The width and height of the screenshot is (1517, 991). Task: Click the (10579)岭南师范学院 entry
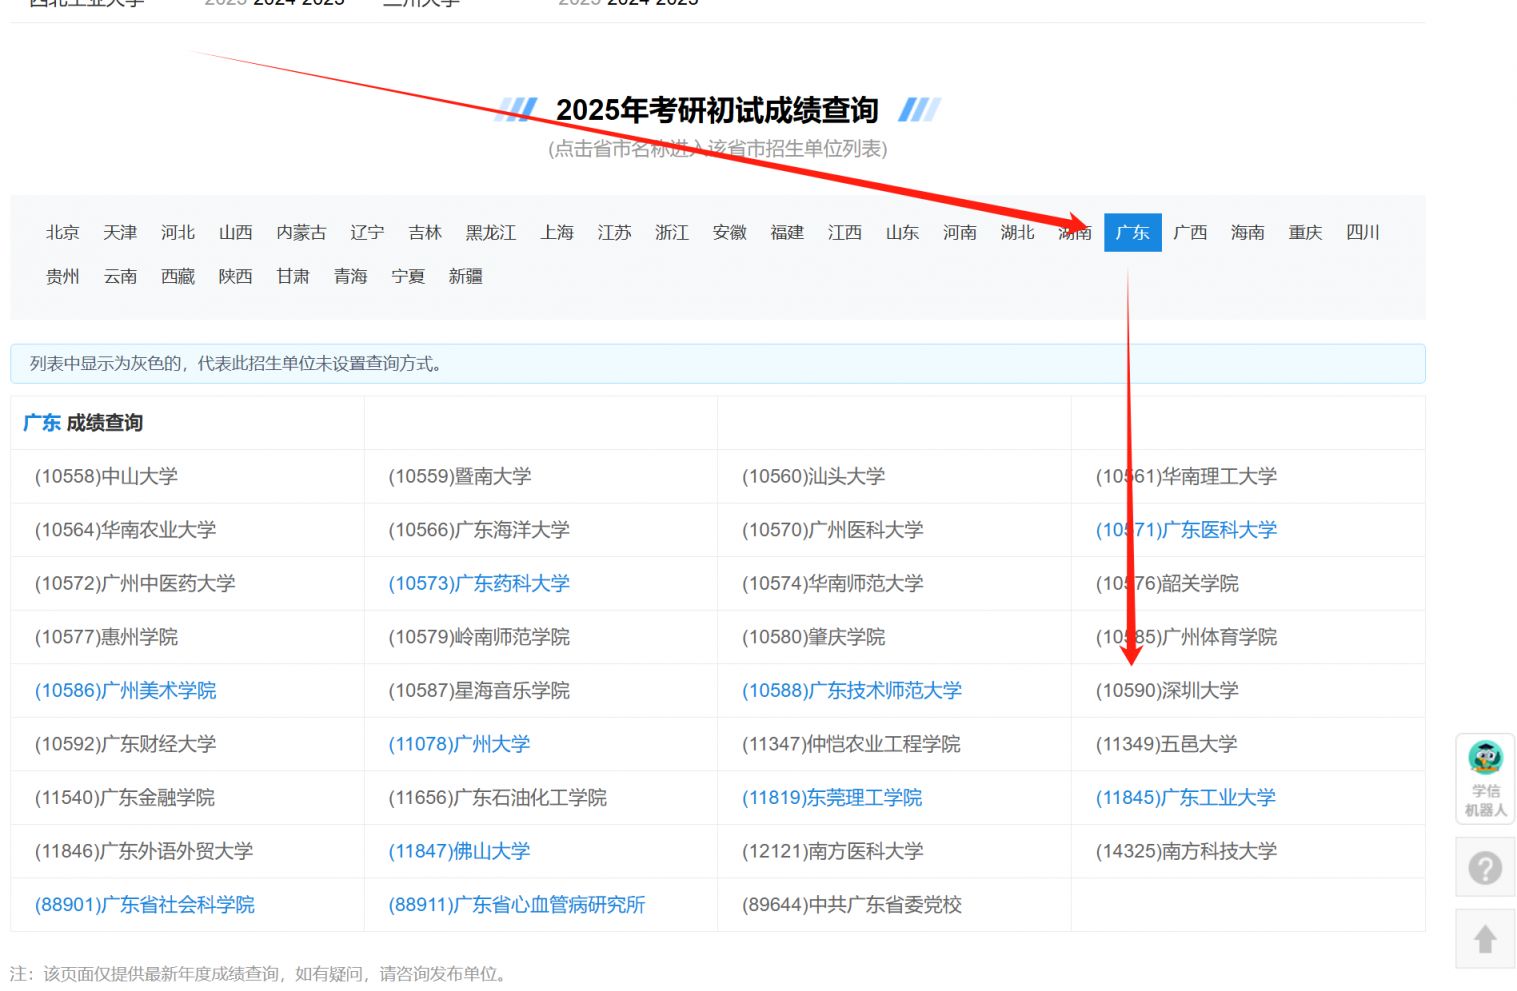click(479, 637)
